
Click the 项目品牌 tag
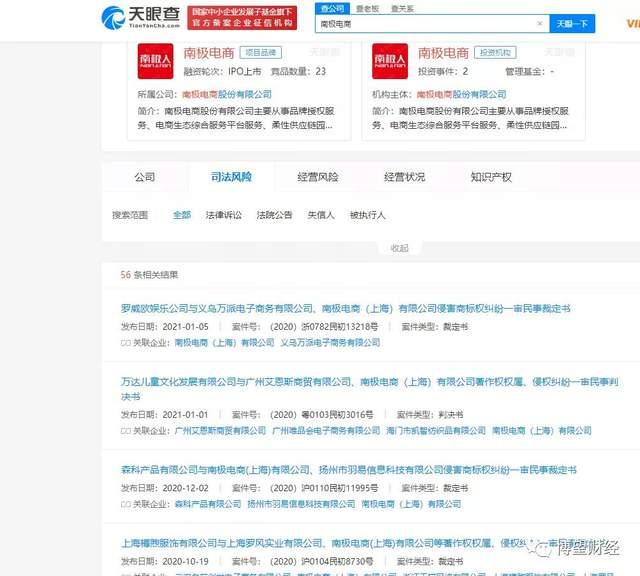260,52
